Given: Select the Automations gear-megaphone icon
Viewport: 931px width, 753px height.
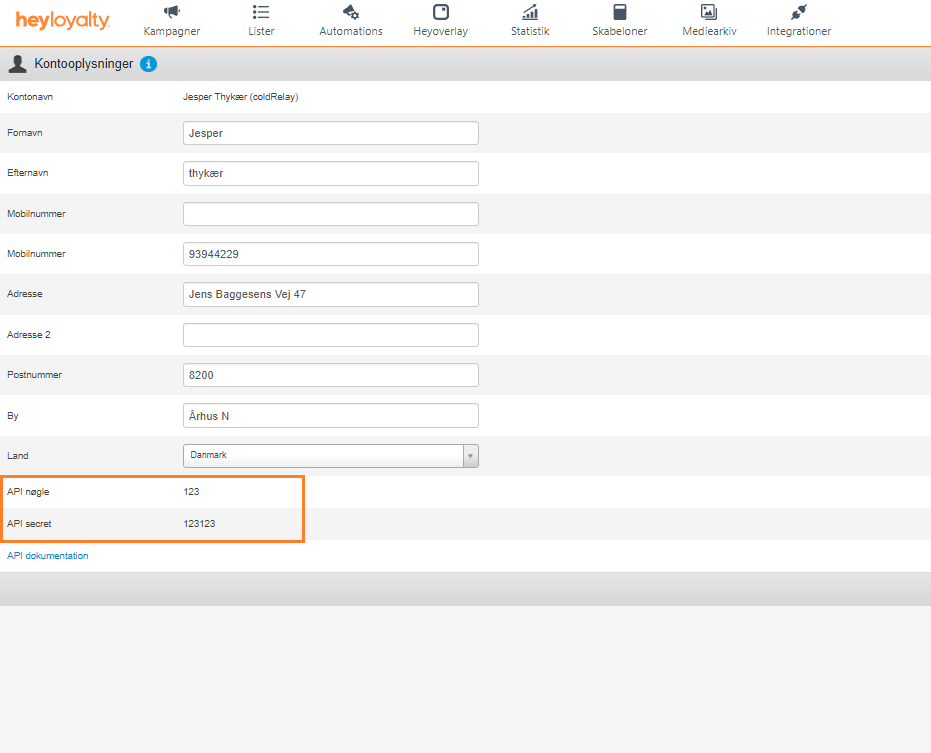Looking at the screenshot, I should 351,12.
